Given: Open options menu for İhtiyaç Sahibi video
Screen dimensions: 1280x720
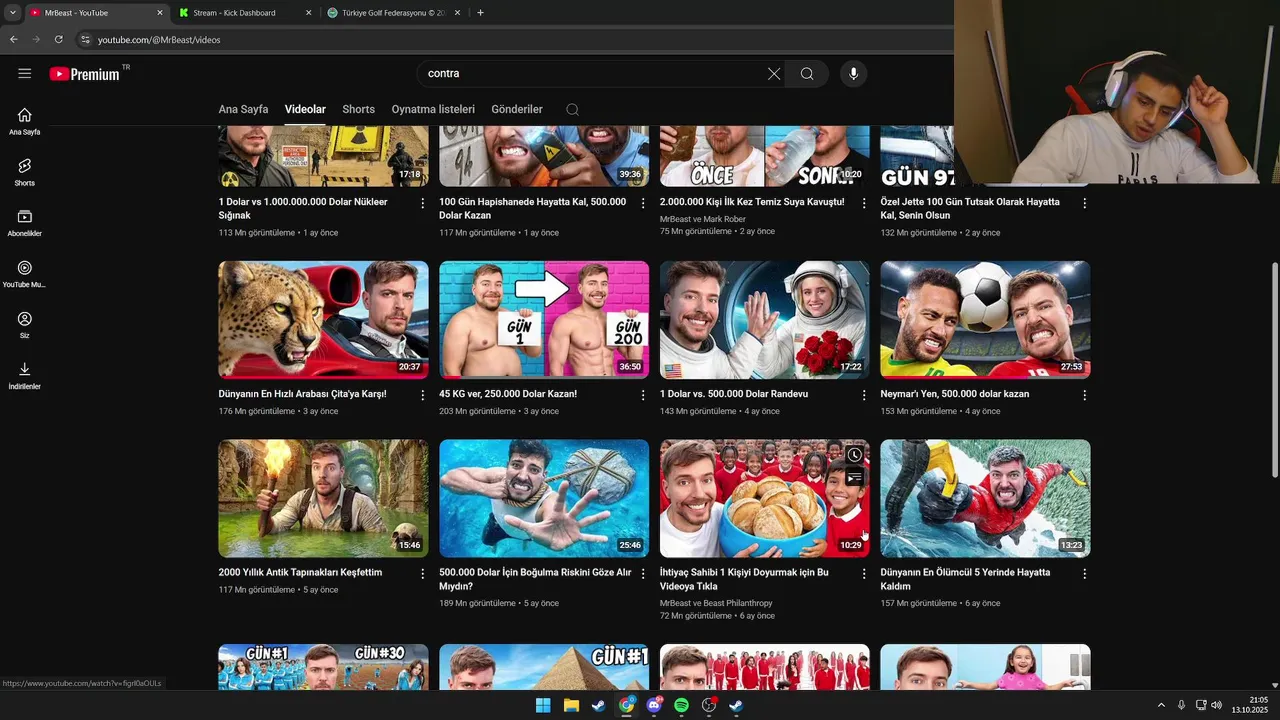Looking at the screenshot, I should pyautogui.click(x=864, y=574).
